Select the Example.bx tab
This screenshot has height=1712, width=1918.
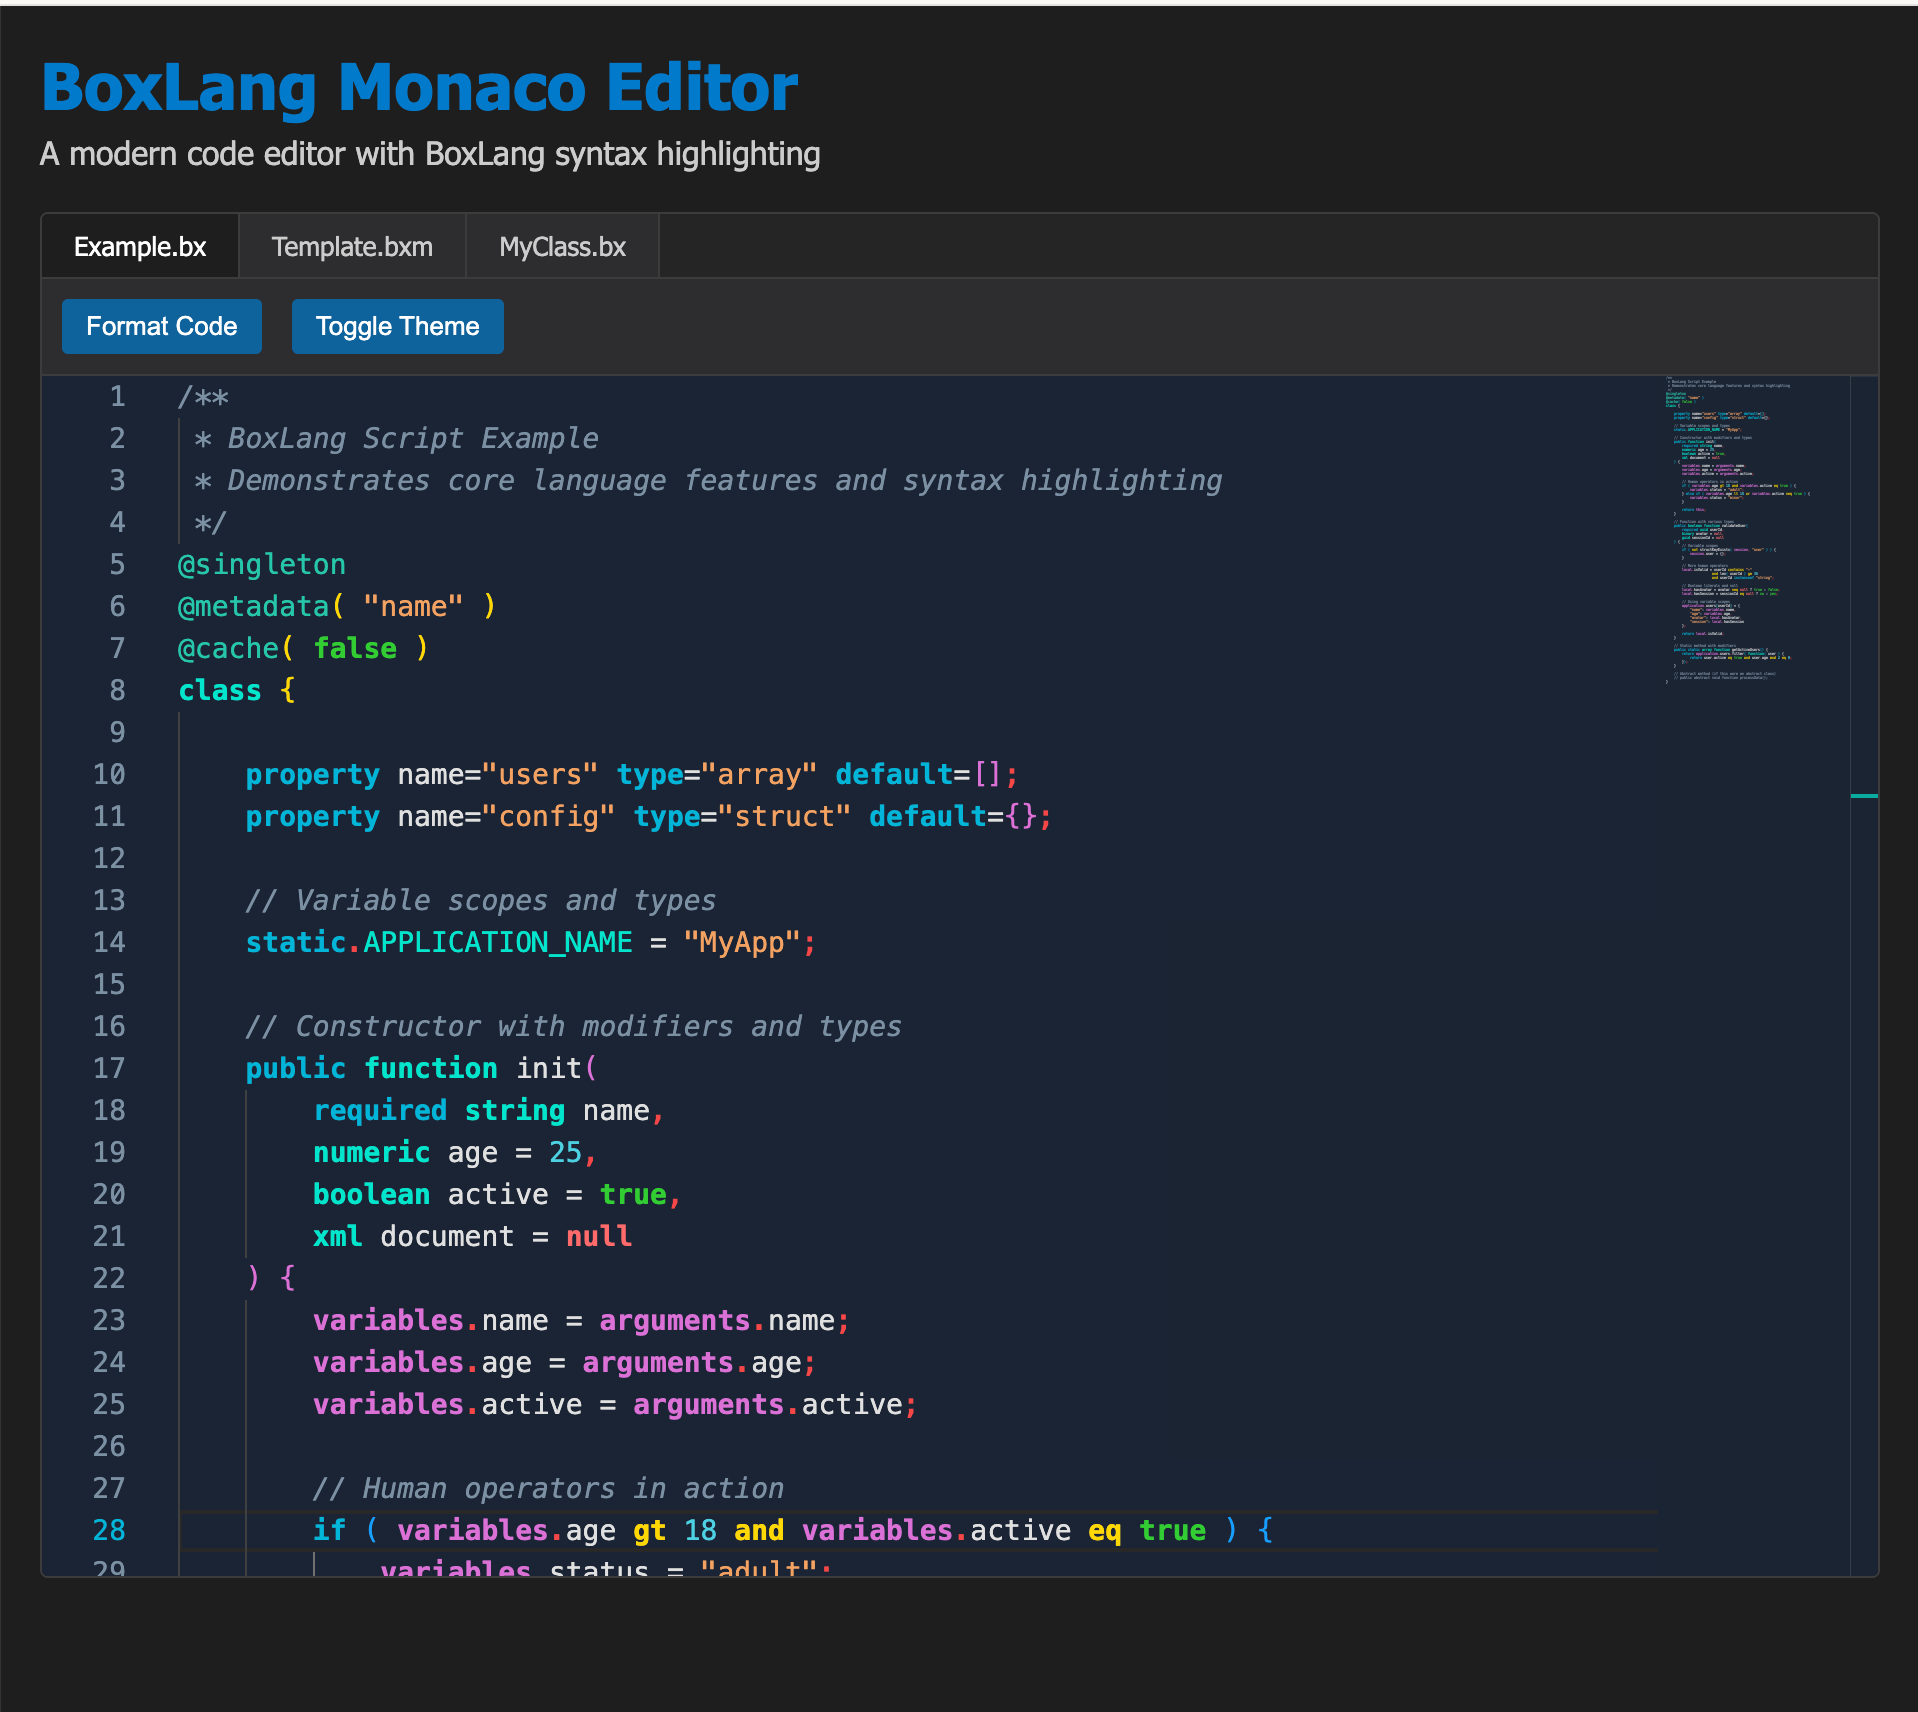[x=140, y=247]
